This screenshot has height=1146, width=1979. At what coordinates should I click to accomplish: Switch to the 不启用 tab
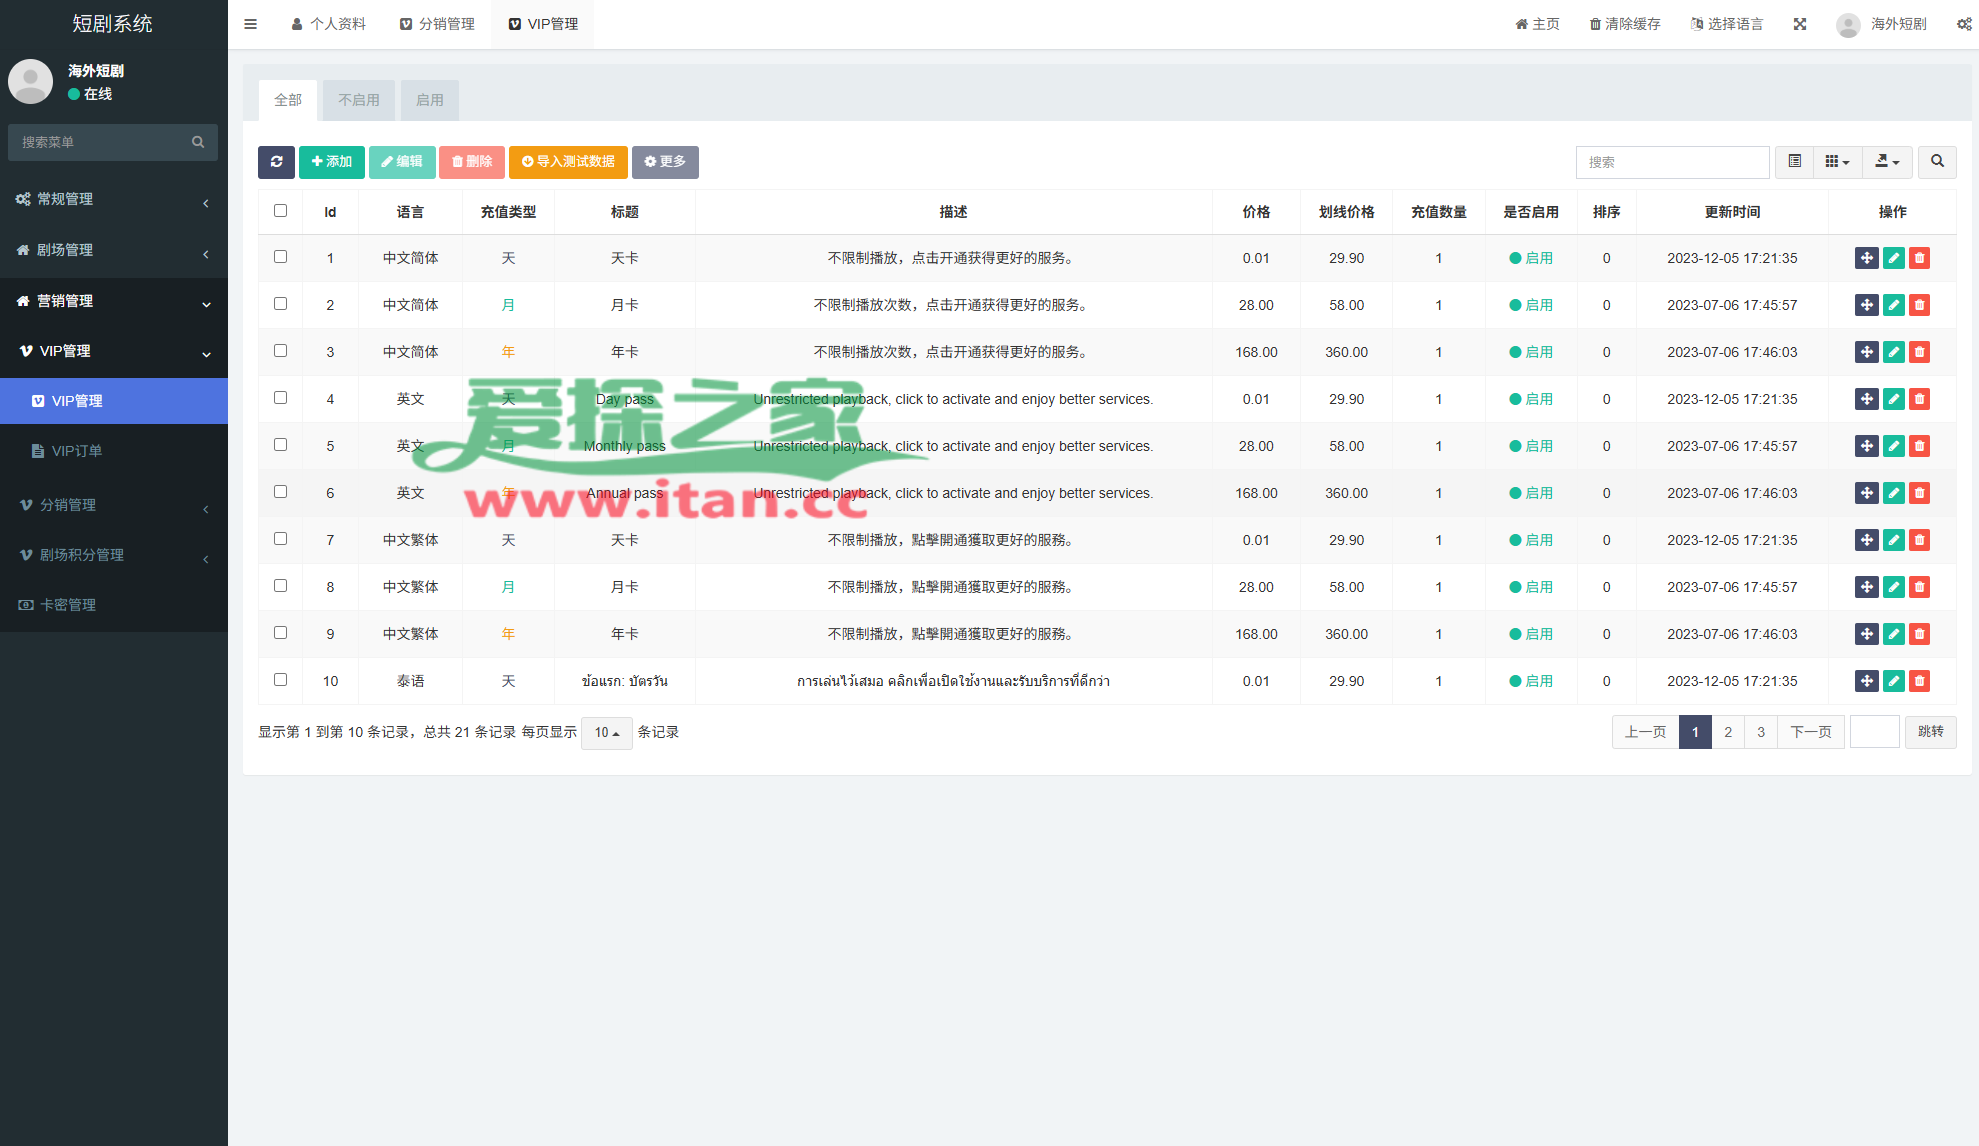coord(359,100)
